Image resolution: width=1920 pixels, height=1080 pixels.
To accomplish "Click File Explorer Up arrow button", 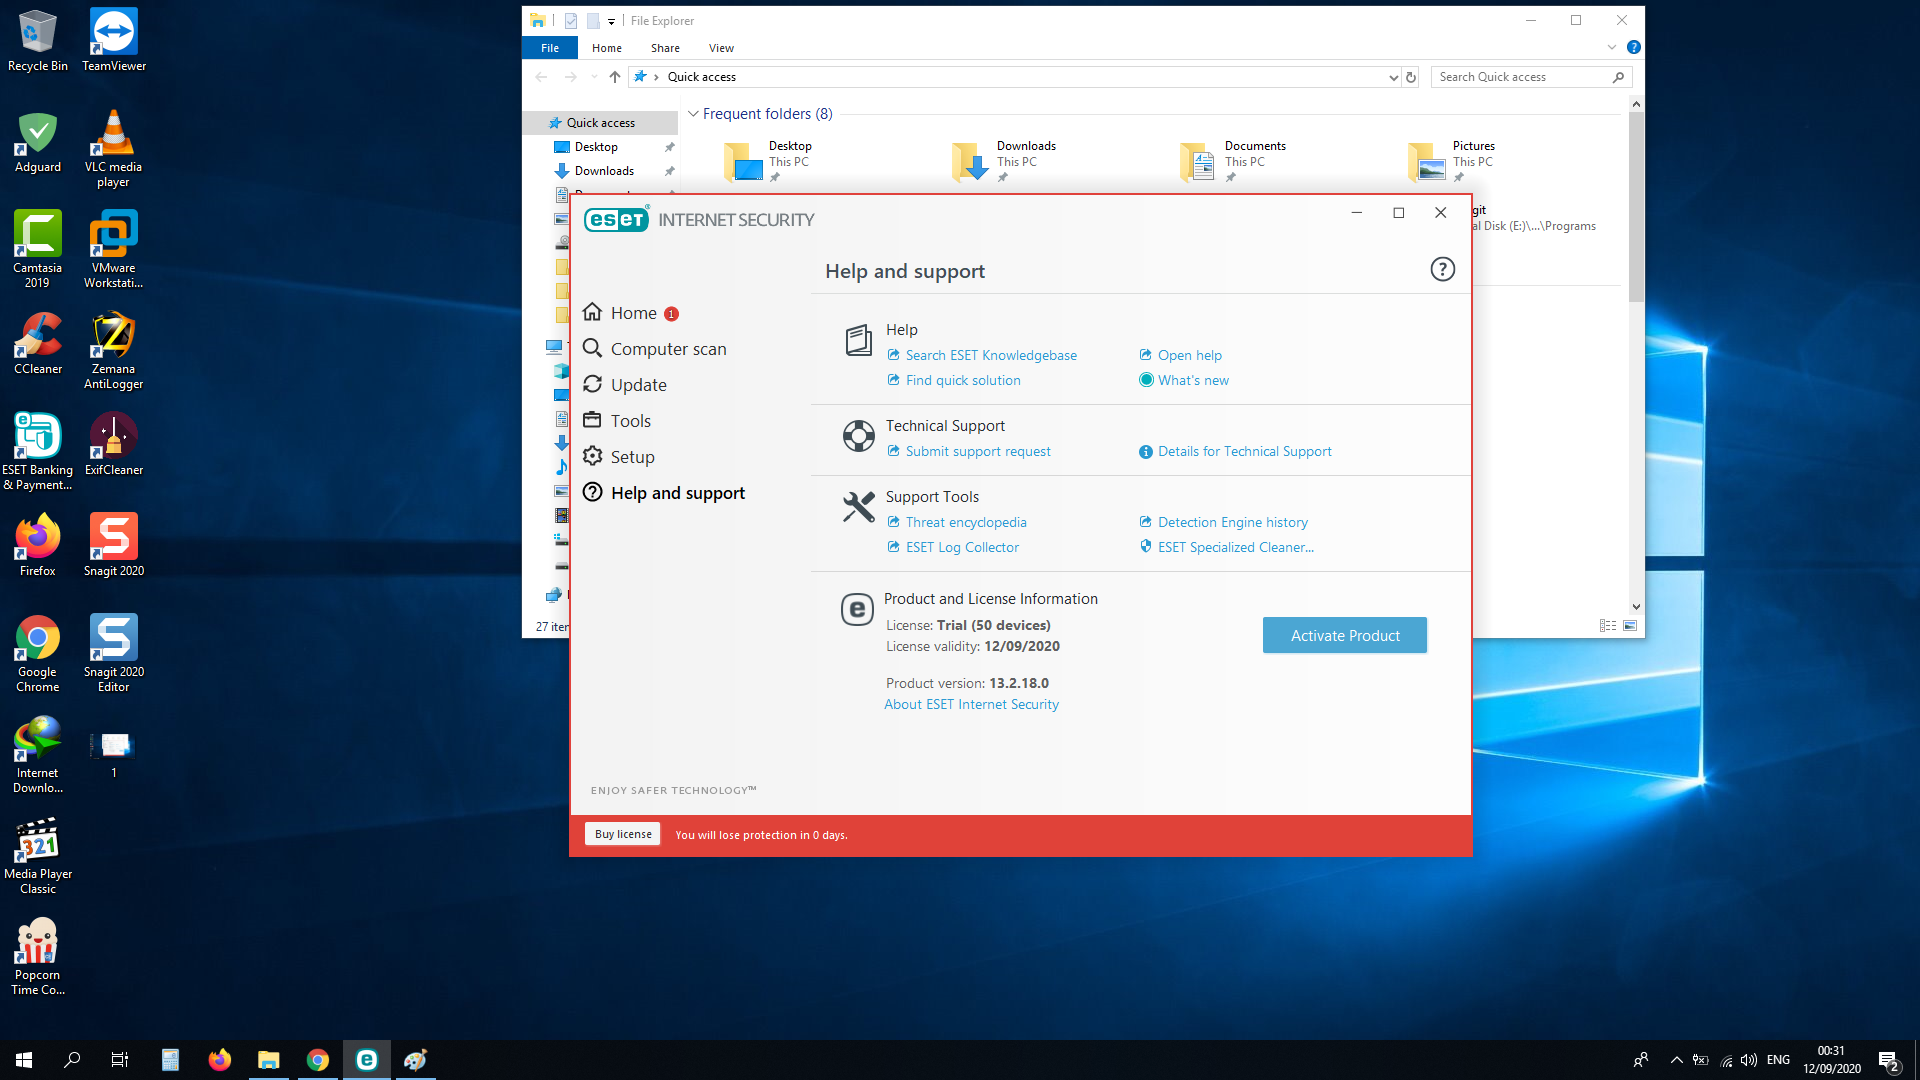I will click(614, 77).
